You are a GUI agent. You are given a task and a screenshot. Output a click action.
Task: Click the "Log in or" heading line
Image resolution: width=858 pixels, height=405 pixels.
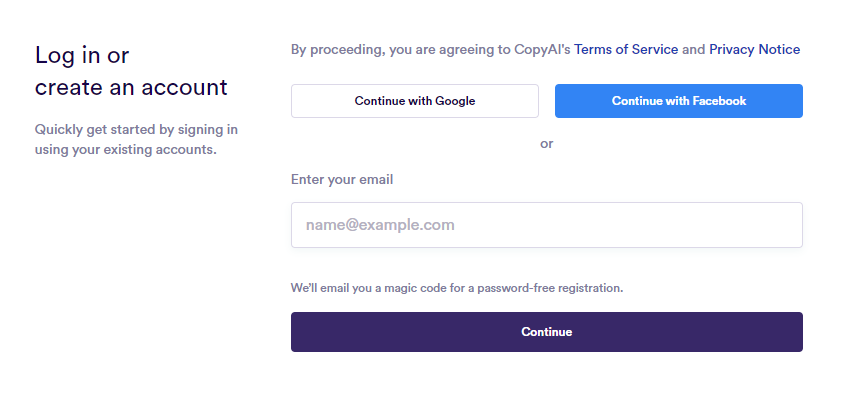[x=82, y=56]
